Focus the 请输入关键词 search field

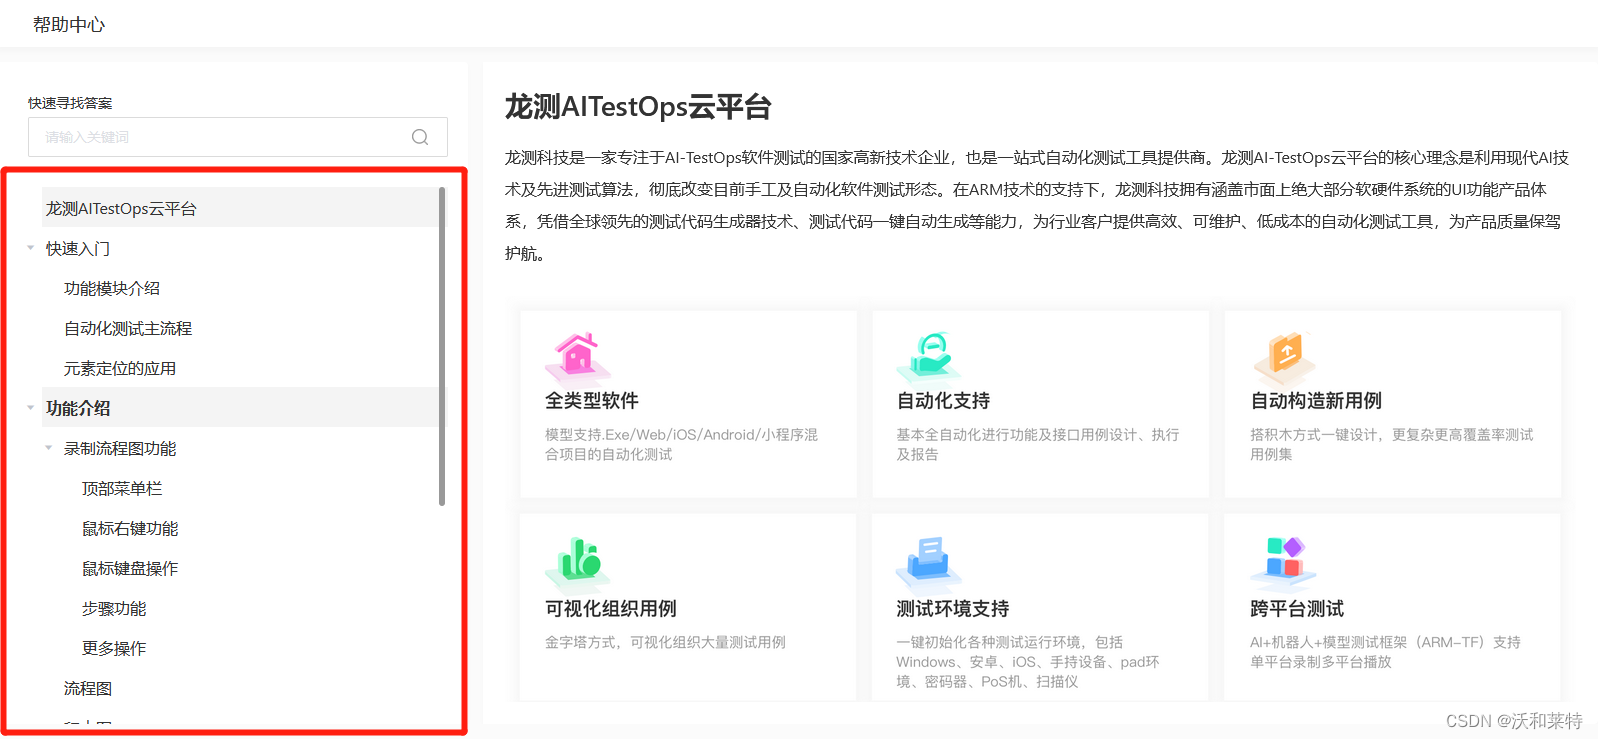[x=238, y=137]
